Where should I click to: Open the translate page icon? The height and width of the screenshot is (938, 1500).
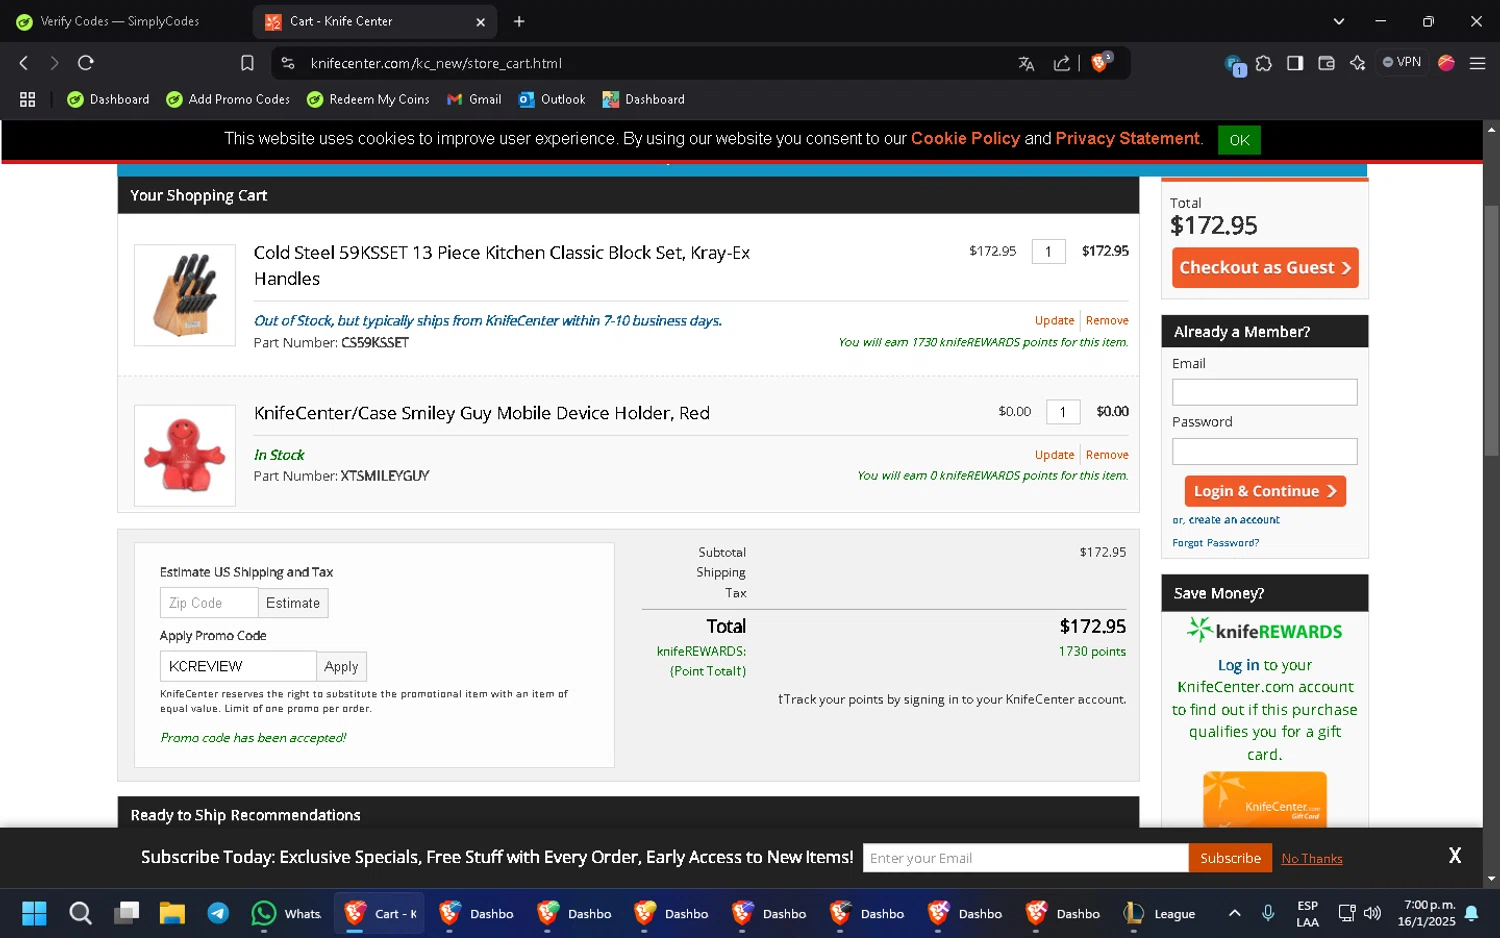click(x=1026, y=63)
